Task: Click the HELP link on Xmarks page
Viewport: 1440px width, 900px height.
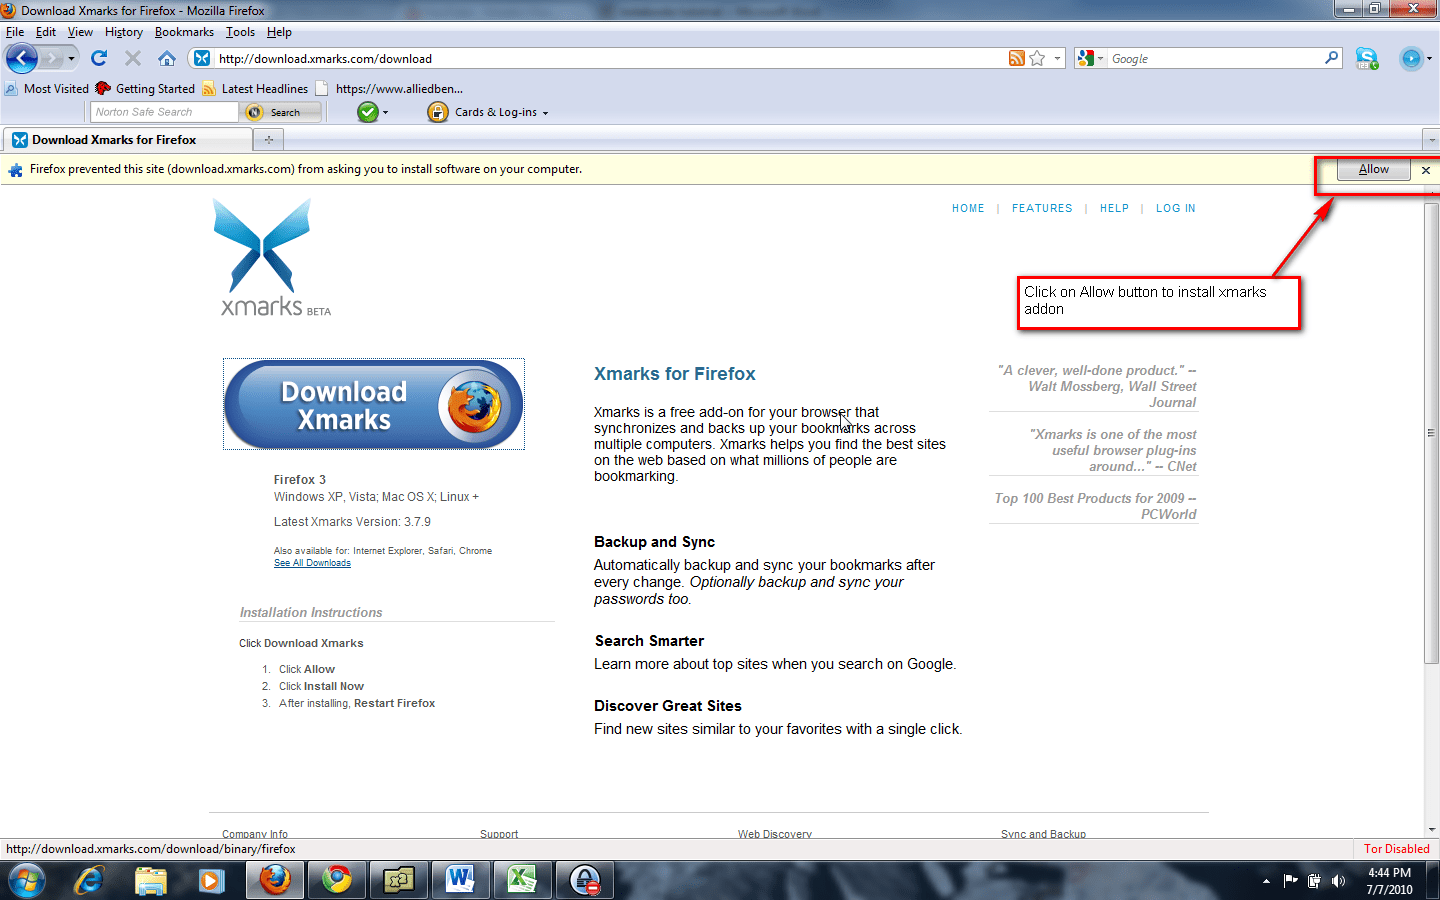Action: pyautogui.click(x=1114, y=209)
